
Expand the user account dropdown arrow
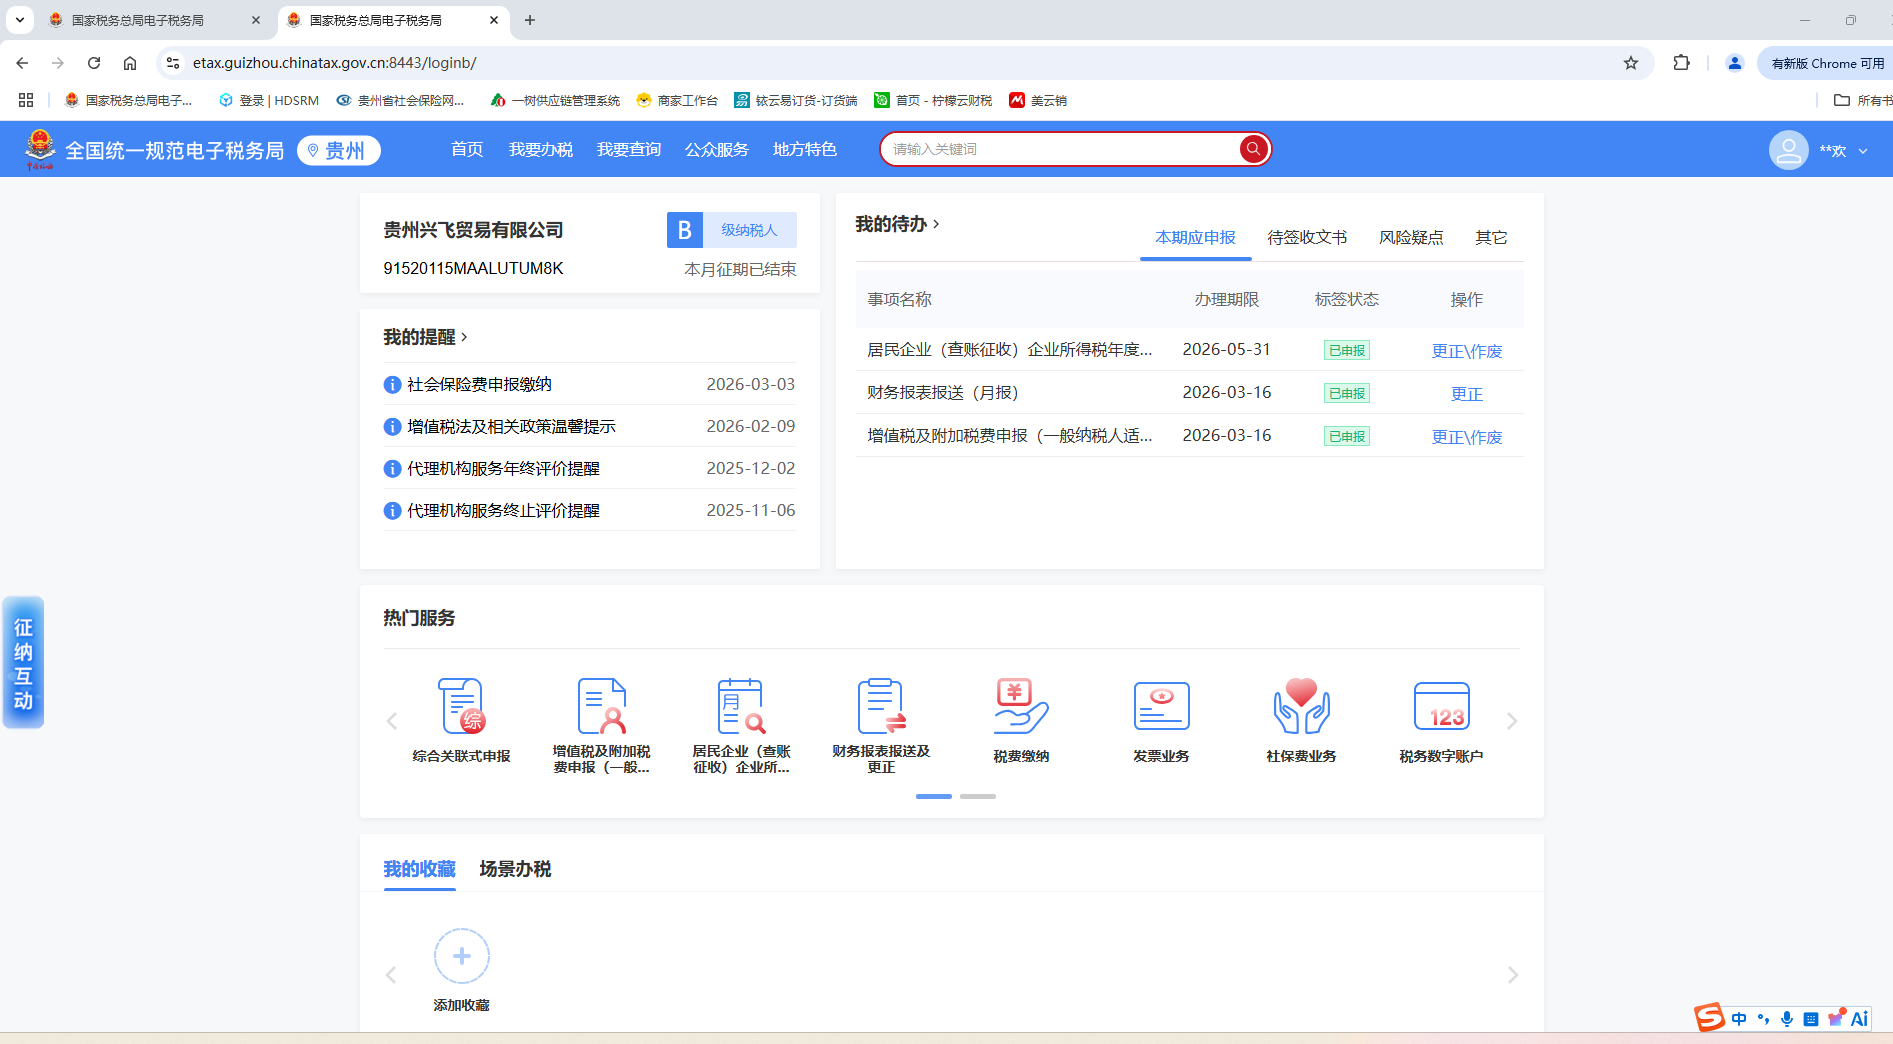[x=1863, y=151]
